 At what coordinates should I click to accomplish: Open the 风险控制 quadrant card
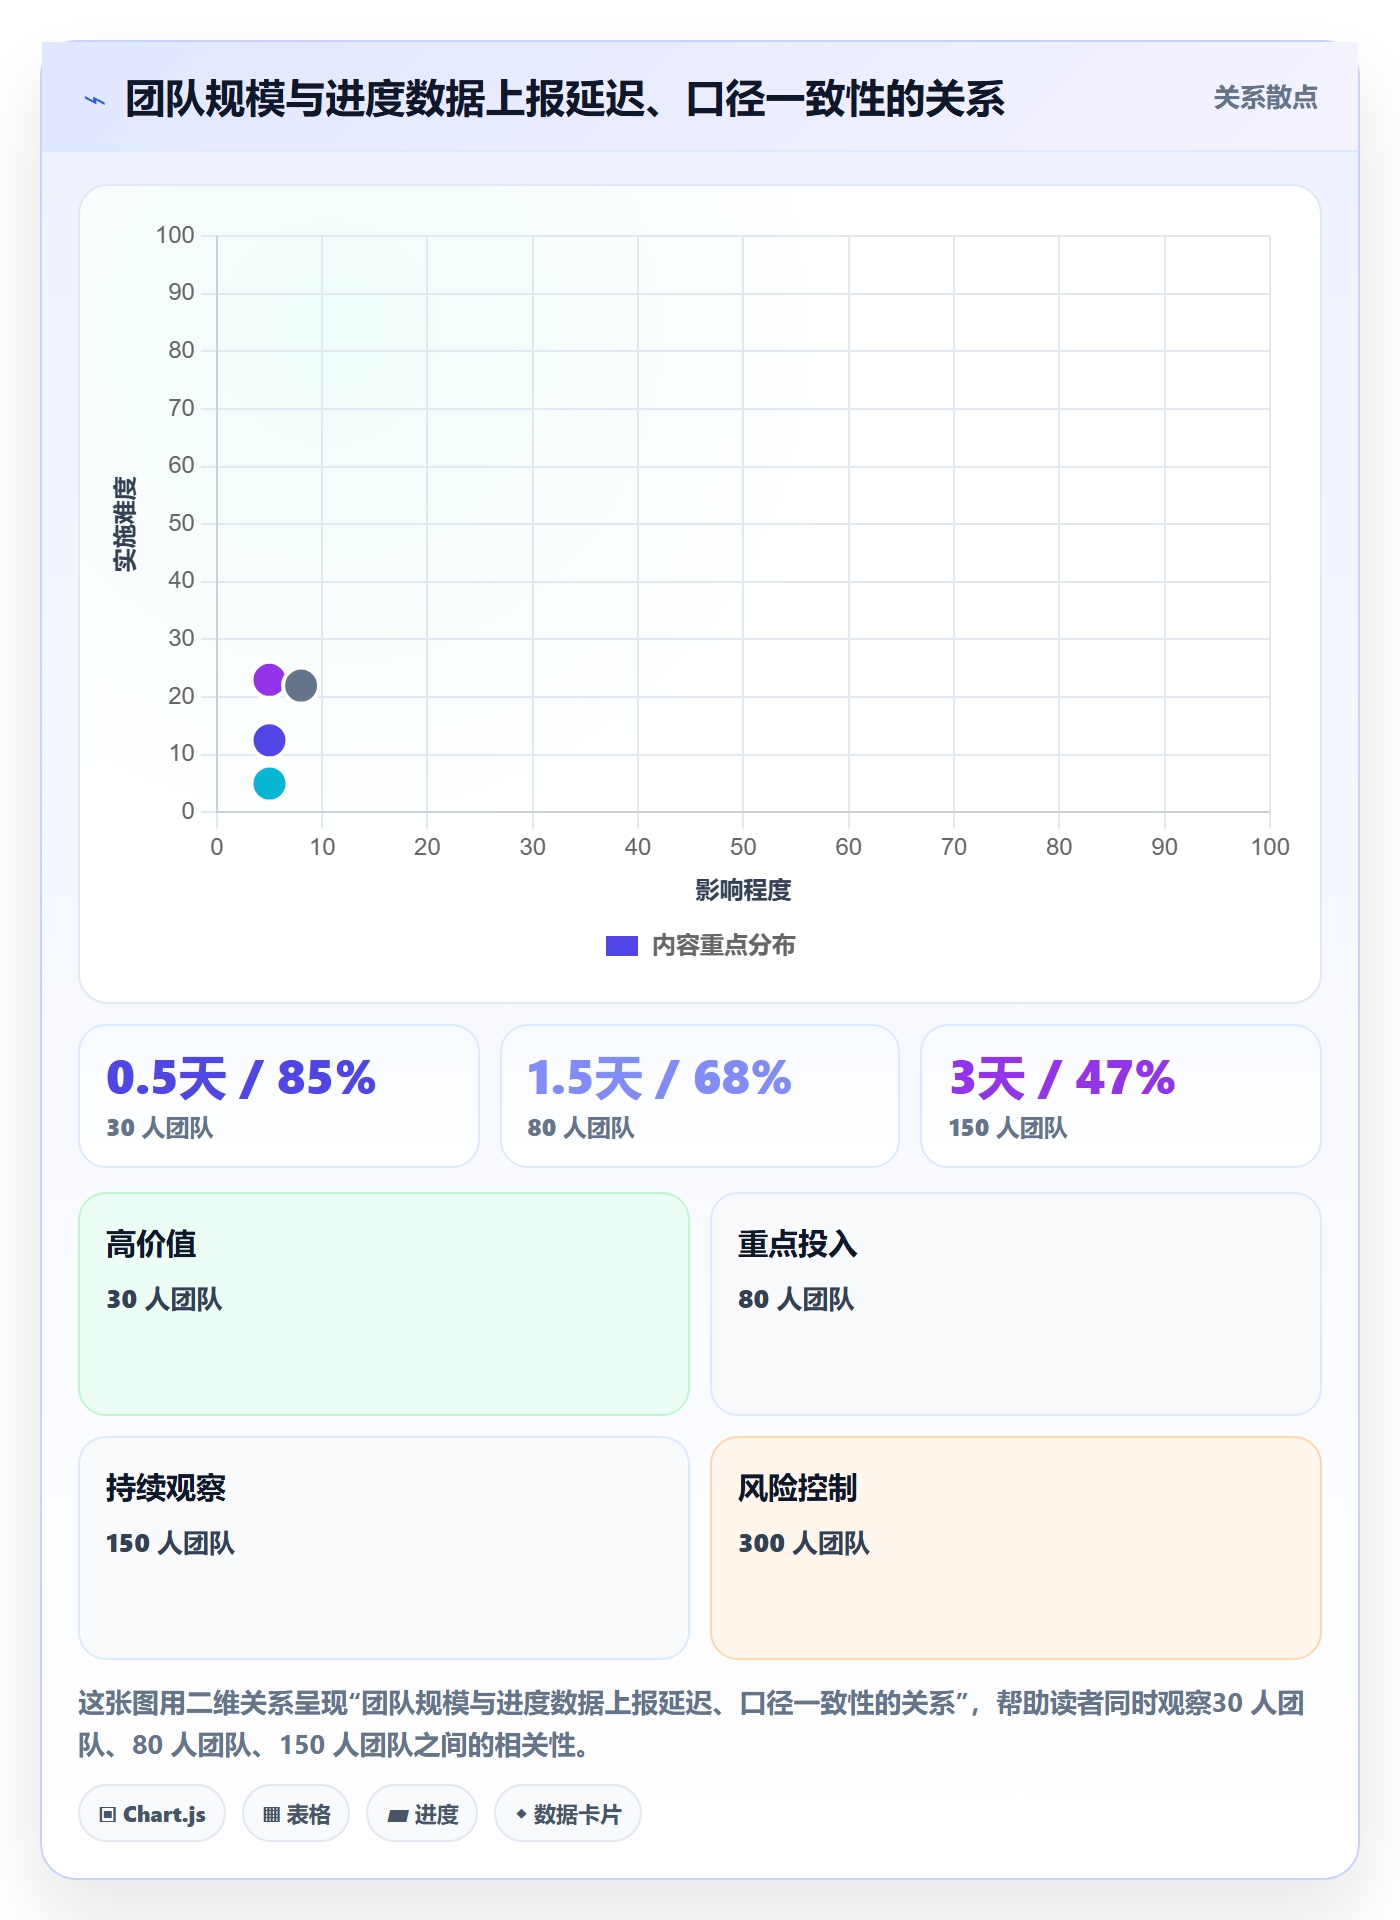pyautogui.click(x=1016, y=1548)
